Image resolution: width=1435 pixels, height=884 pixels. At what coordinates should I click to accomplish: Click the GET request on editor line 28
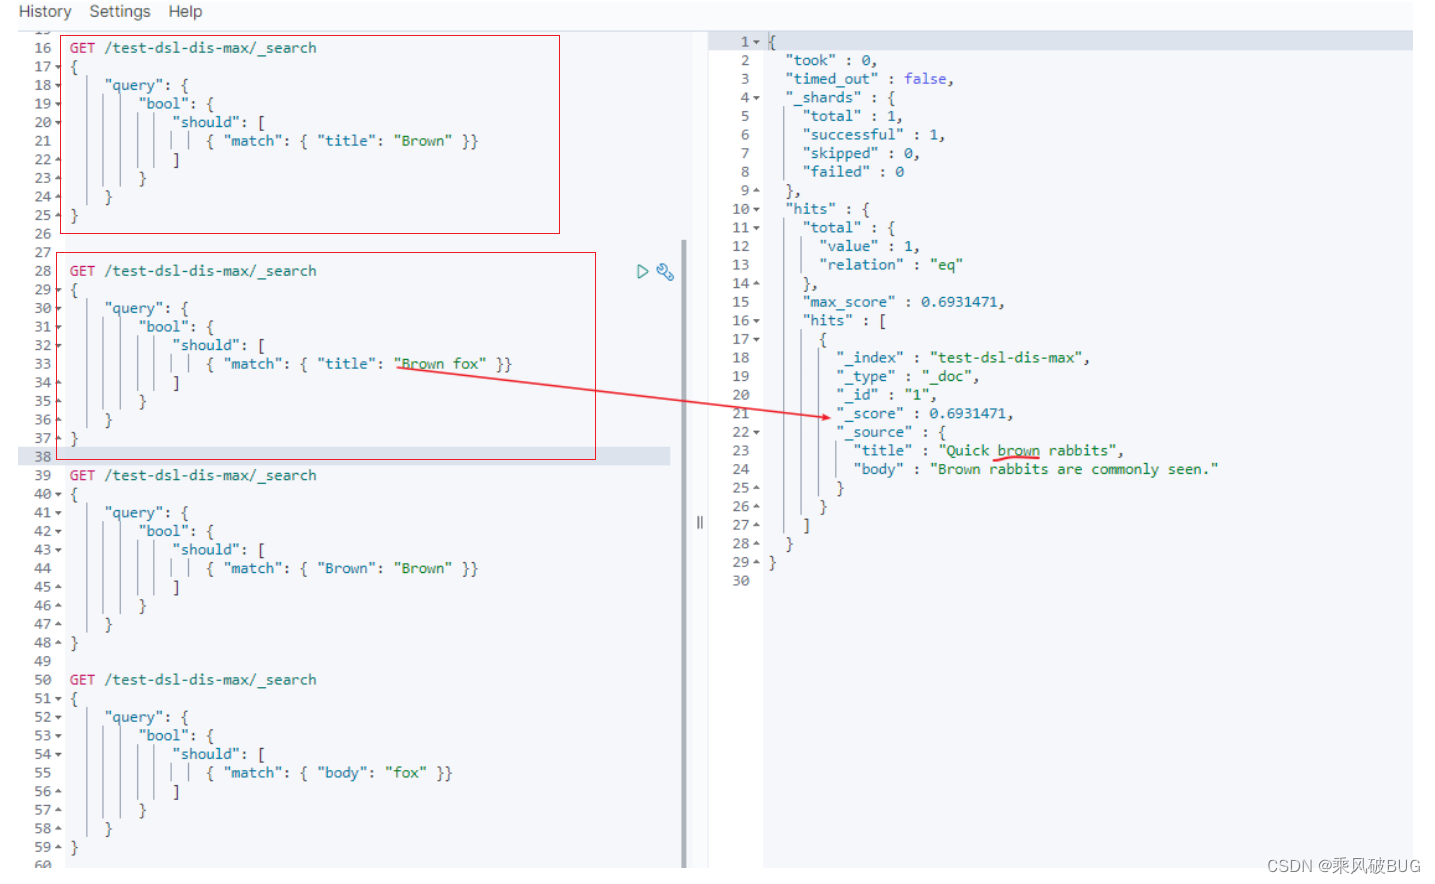point(193,271)
